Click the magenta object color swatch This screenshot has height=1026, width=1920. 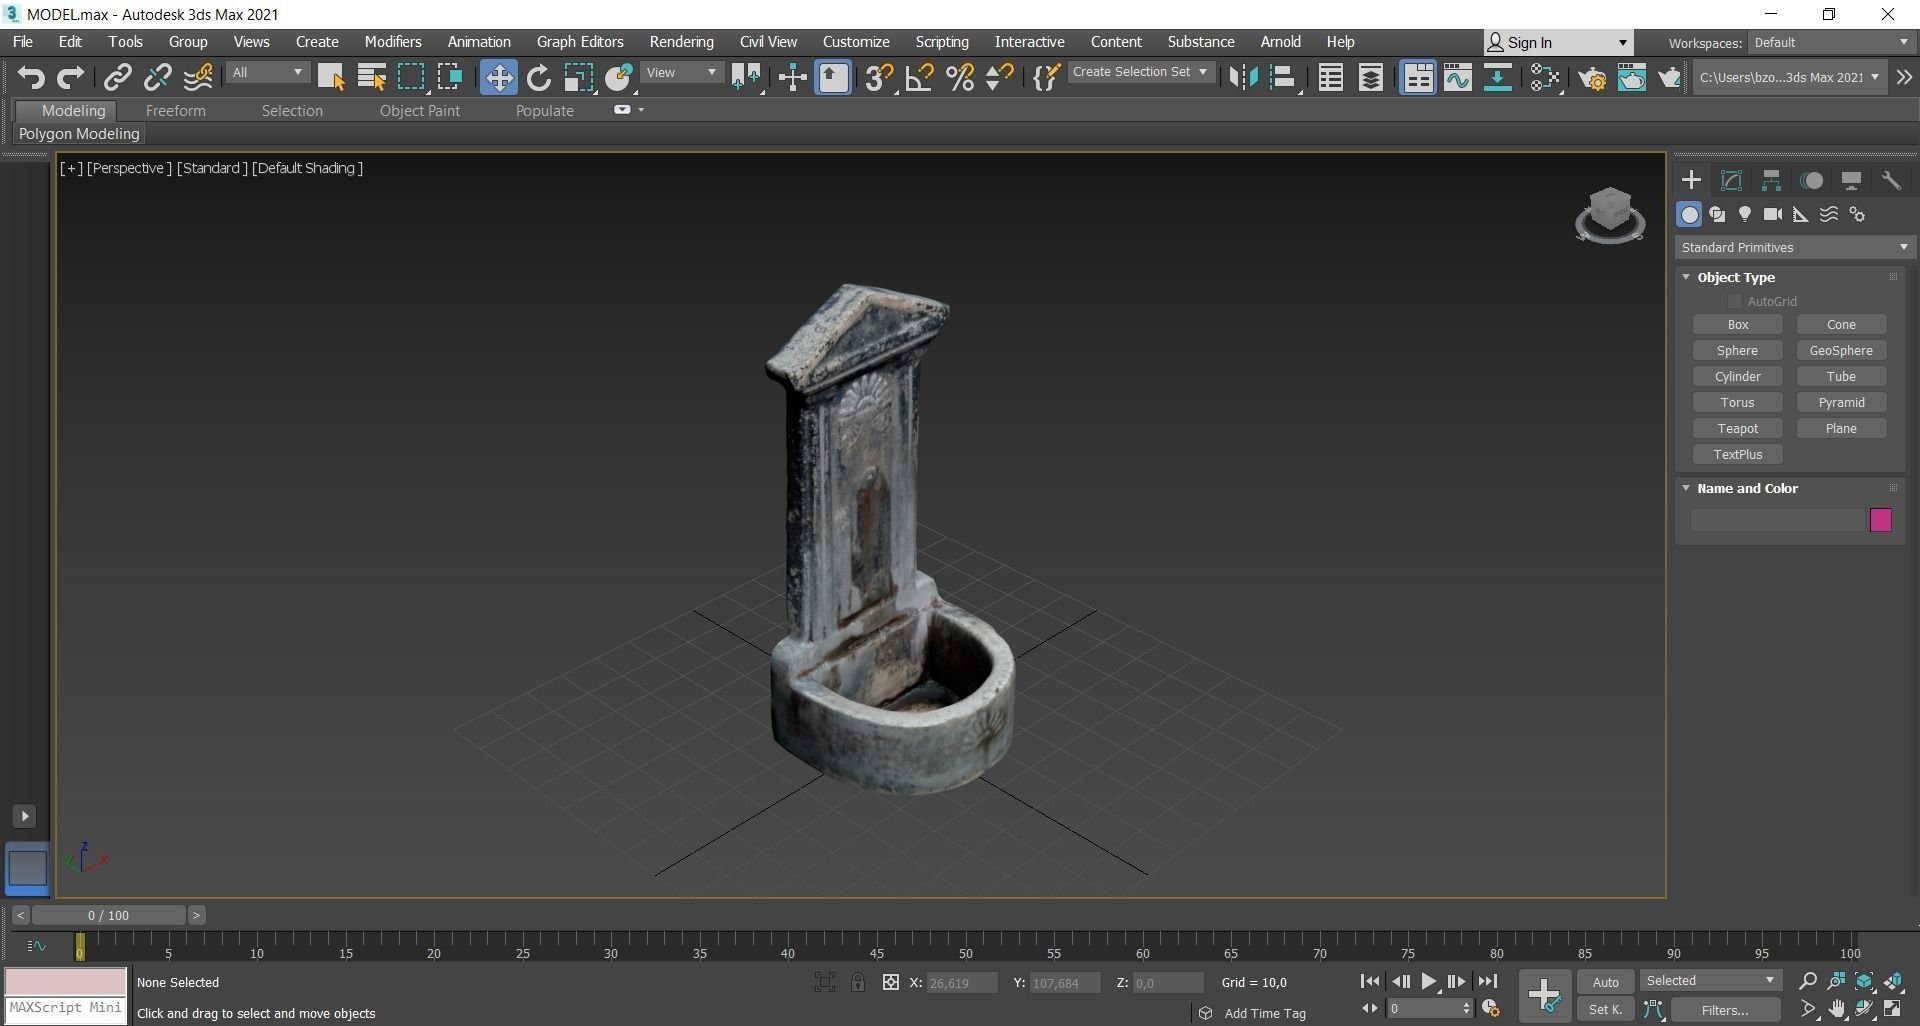(x=1880, y=520)
